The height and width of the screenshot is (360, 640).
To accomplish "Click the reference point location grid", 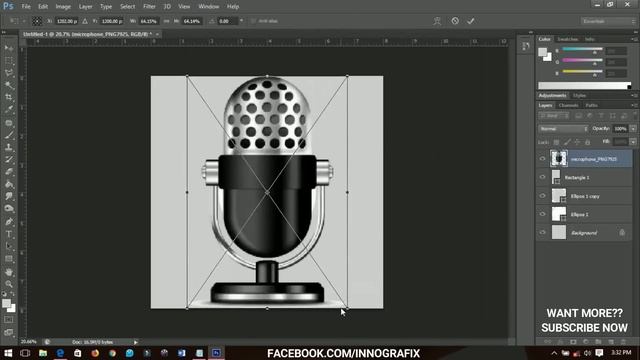I will pos(37,21).
